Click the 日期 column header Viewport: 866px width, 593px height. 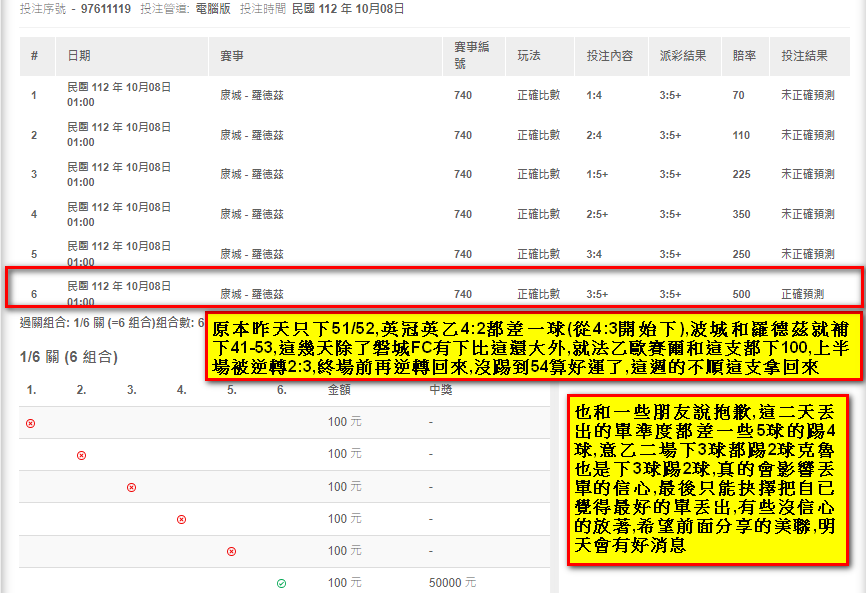point(78,56)
